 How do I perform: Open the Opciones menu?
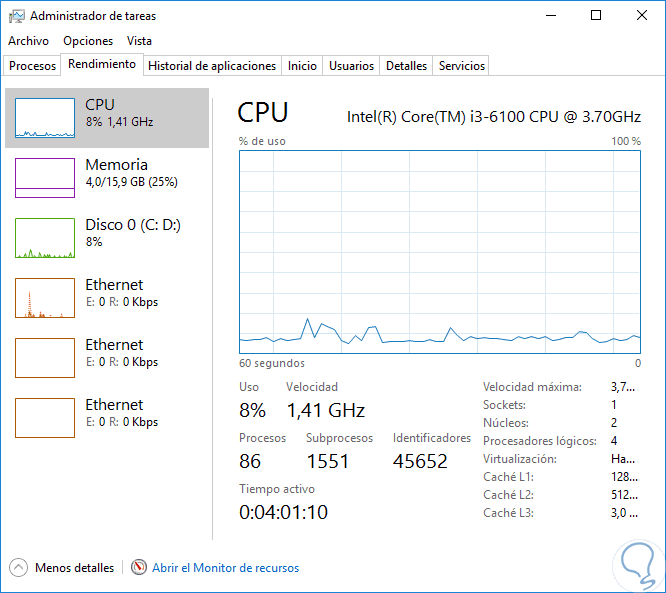point(88,41)
